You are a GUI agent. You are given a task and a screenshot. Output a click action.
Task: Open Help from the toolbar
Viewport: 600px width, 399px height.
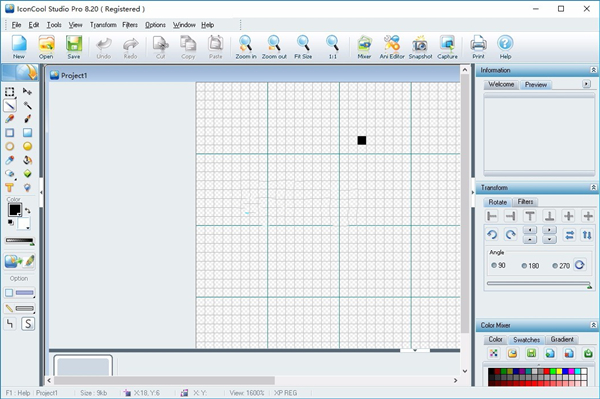[505, 47]
